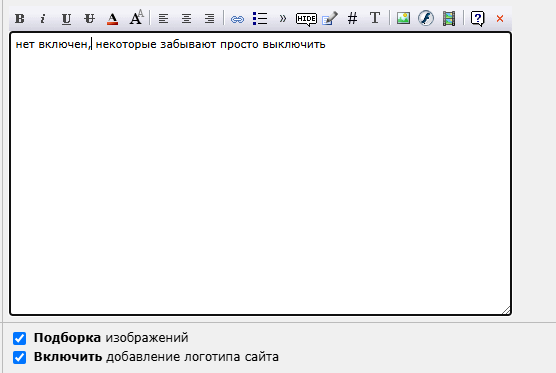Click inside the message text area

coord(260,173)
